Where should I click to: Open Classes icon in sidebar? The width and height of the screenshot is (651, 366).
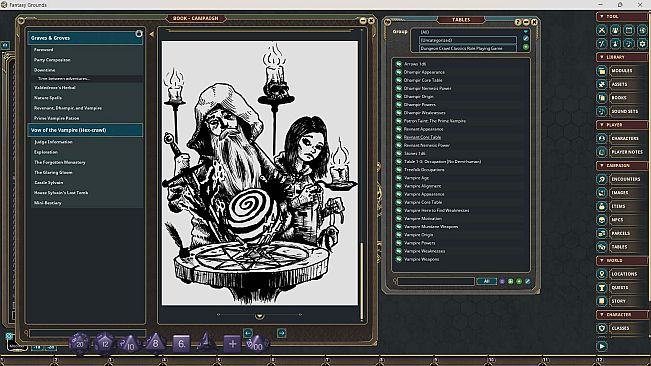[x=602, y=328]
